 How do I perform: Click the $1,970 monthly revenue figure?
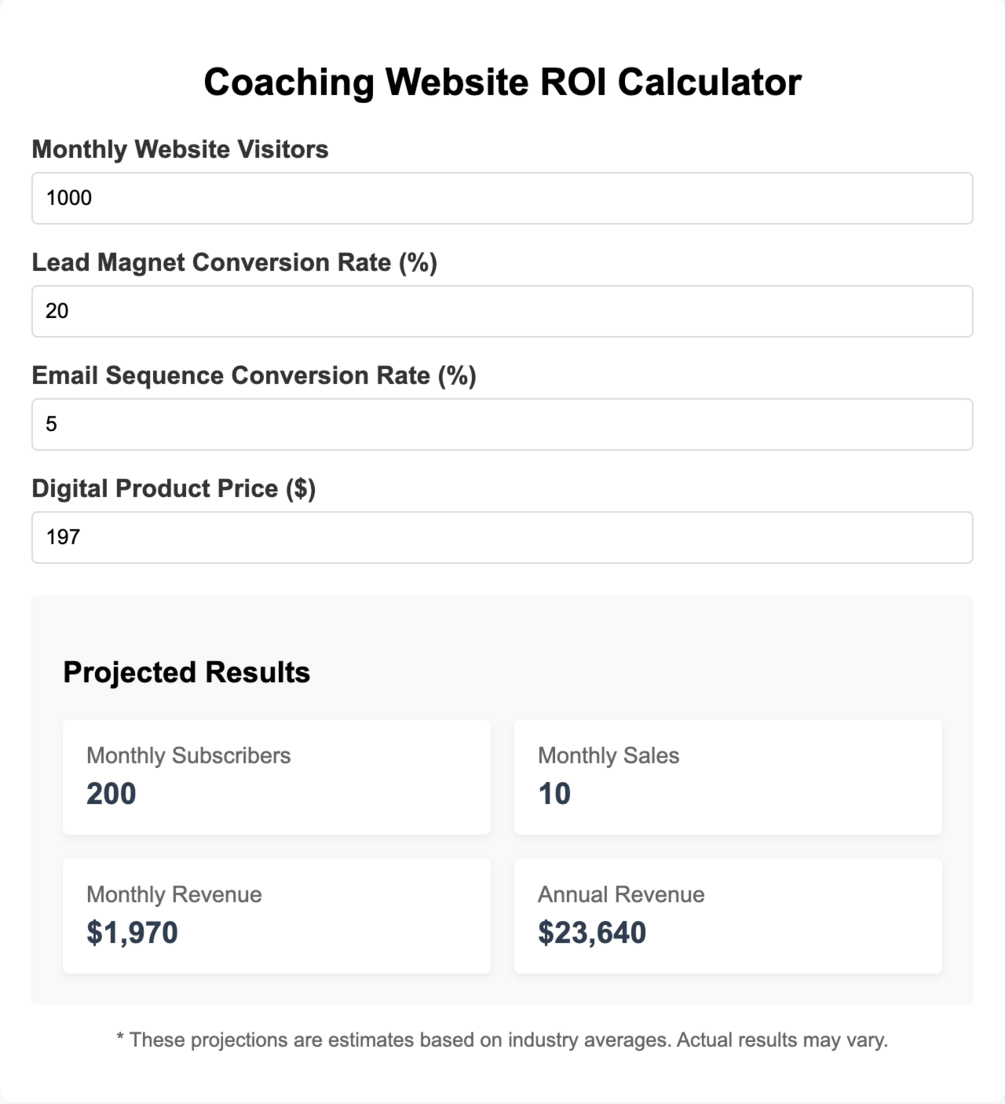pyautogui.click(x=132, y=933)
